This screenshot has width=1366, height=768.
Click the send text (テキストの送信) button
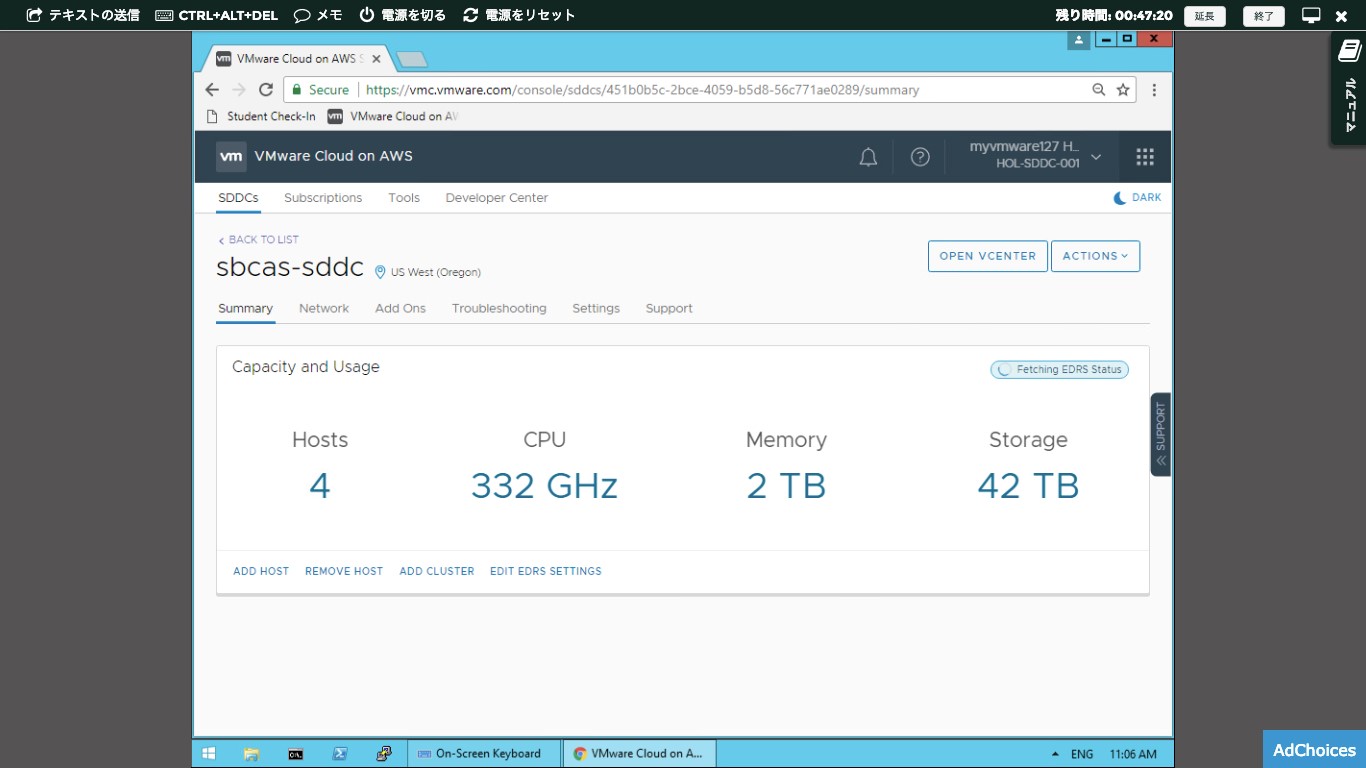(83, 15)
